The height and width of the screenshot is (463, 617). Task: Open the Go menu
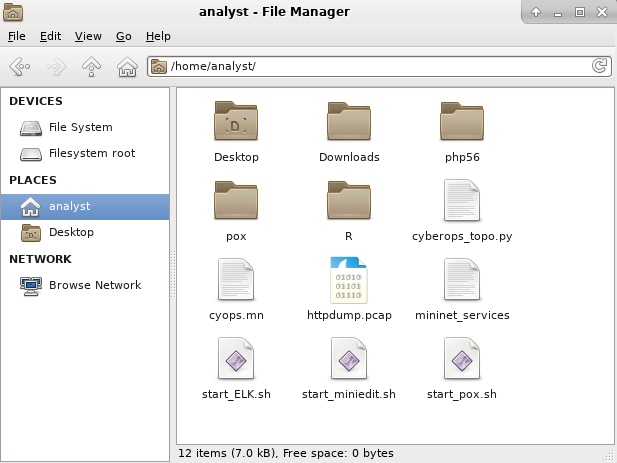point(124,36)
